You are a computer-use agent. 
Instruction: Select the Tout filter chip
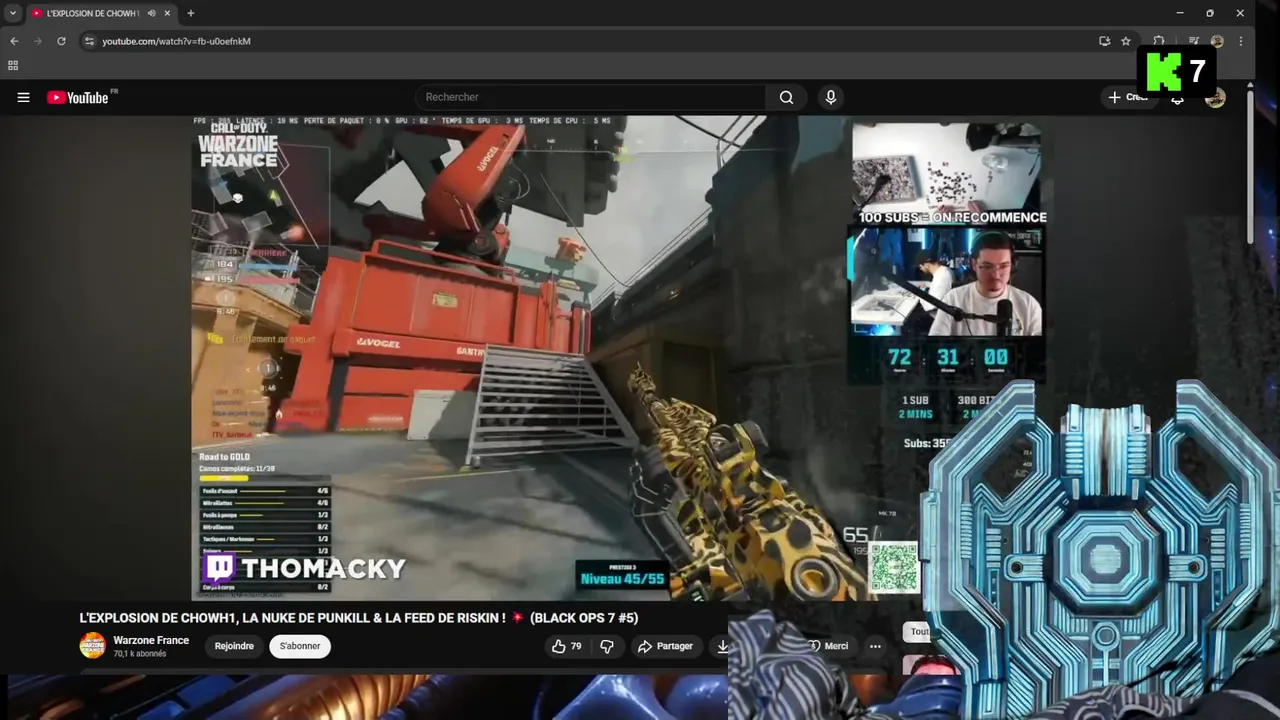(x=918, y=631)
